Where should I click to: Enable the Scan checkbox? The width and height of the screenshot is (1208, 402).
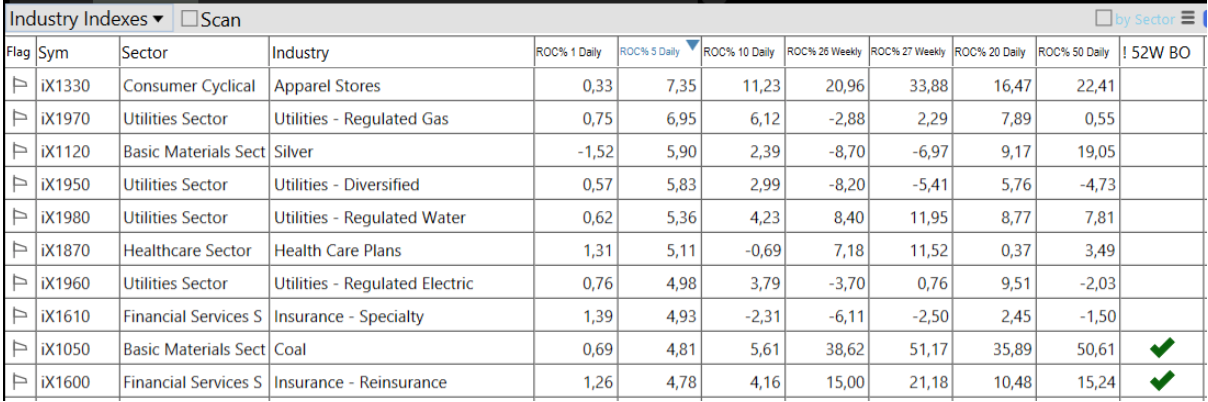pos(190,19)
